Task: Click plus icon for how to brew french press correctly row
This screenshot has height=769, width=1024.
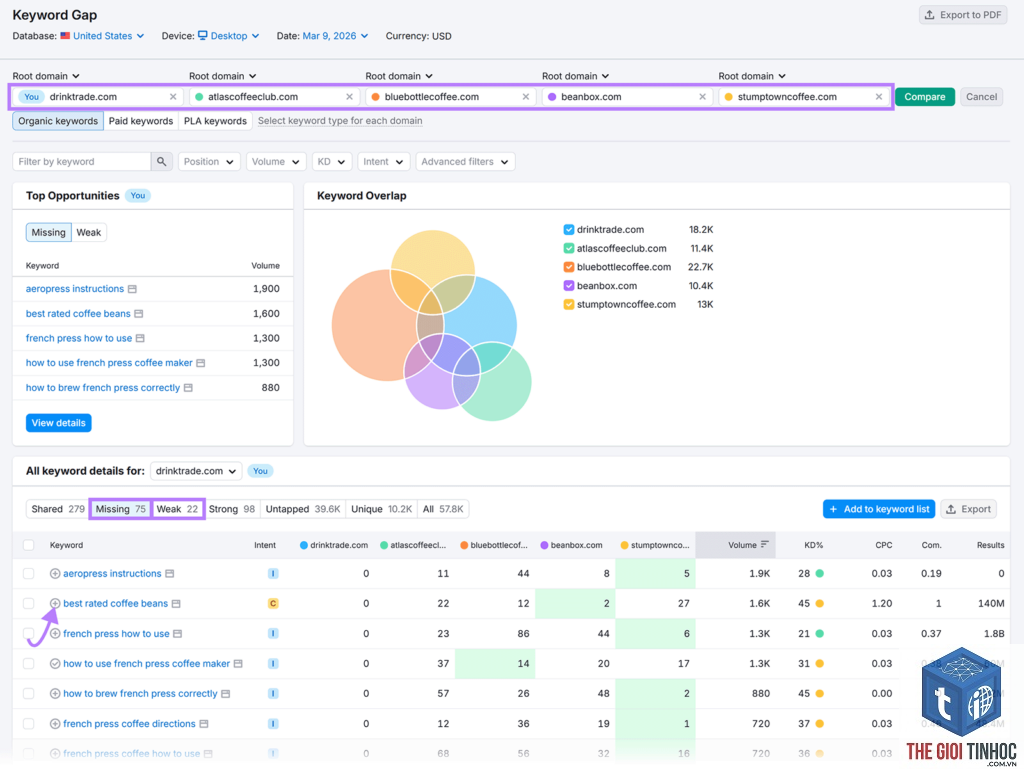Action: 55,694
